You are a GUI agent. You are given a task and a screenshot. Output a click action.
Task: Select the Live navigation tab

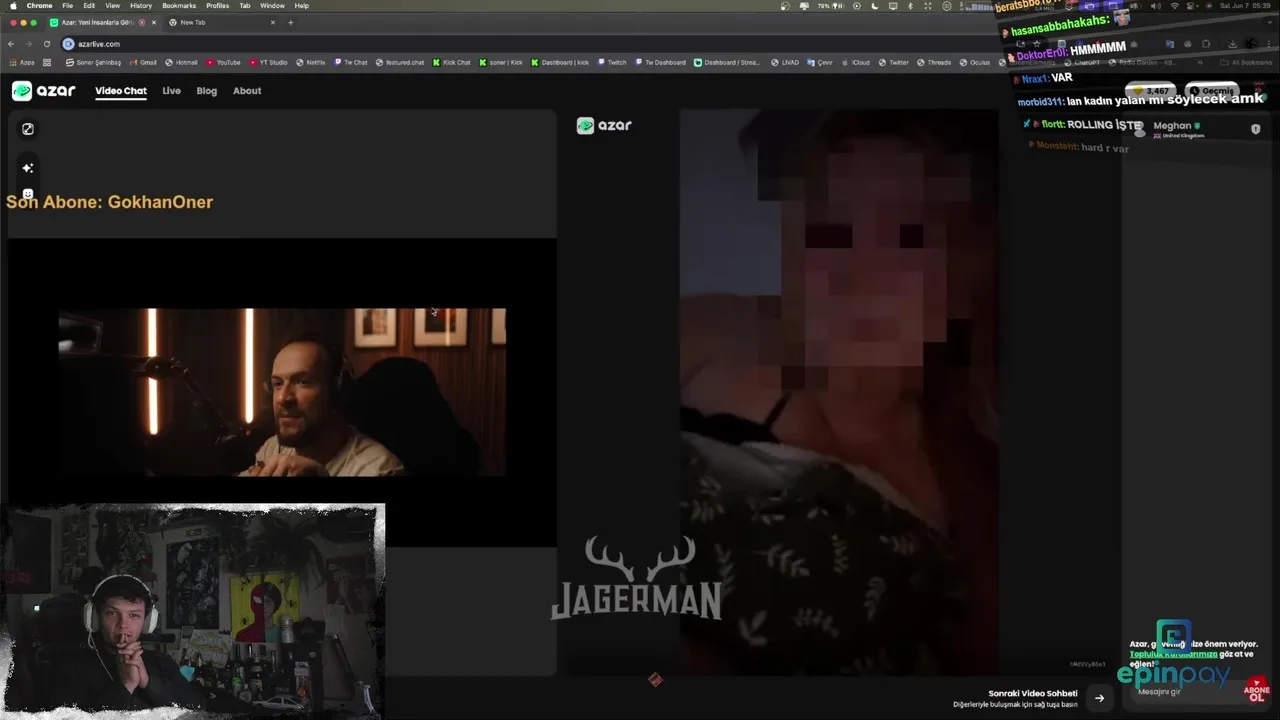[x=172, y=91]
